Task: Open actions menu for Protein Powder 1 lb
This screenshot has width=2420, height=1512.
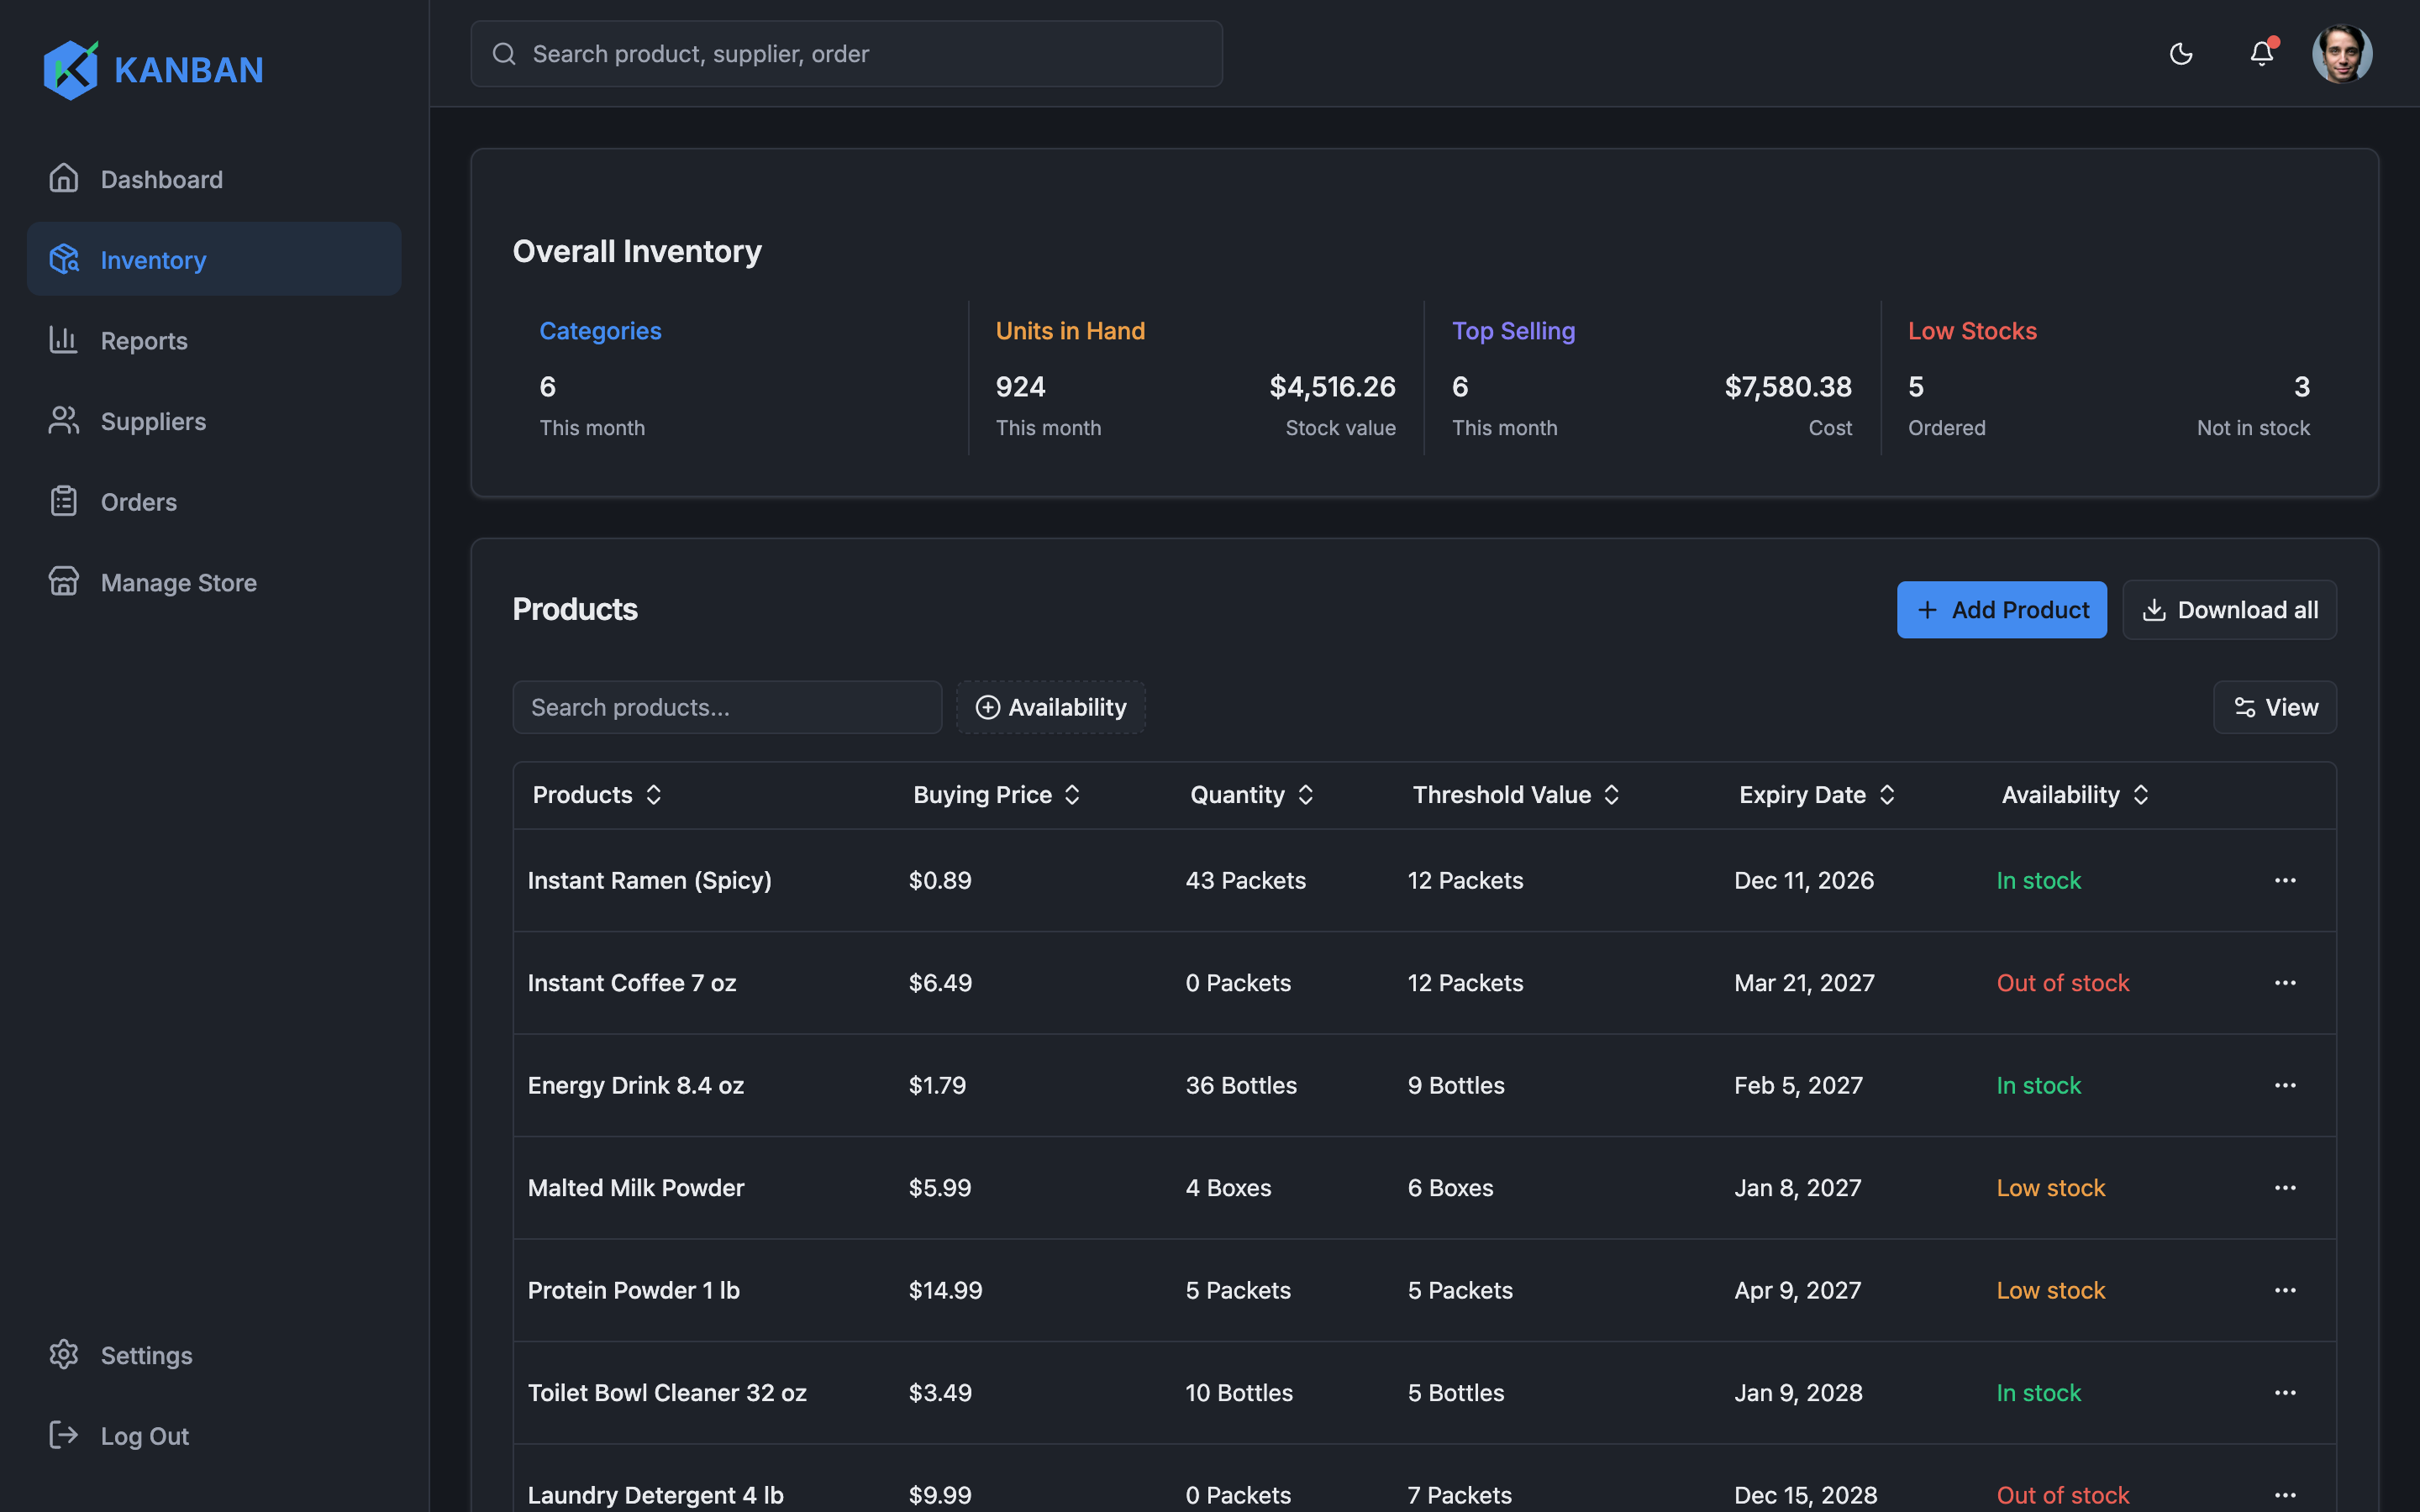Action: tap(2285, 1291)
